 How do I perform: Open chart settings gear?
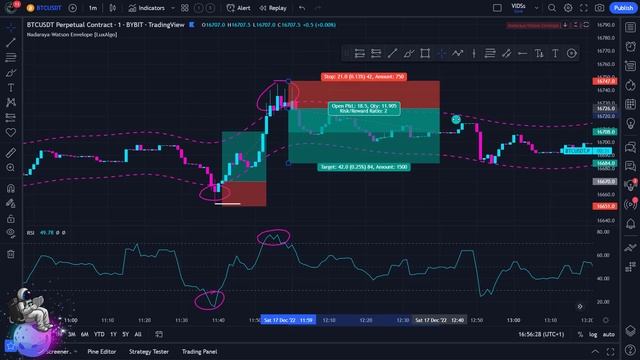click(568, 8)
